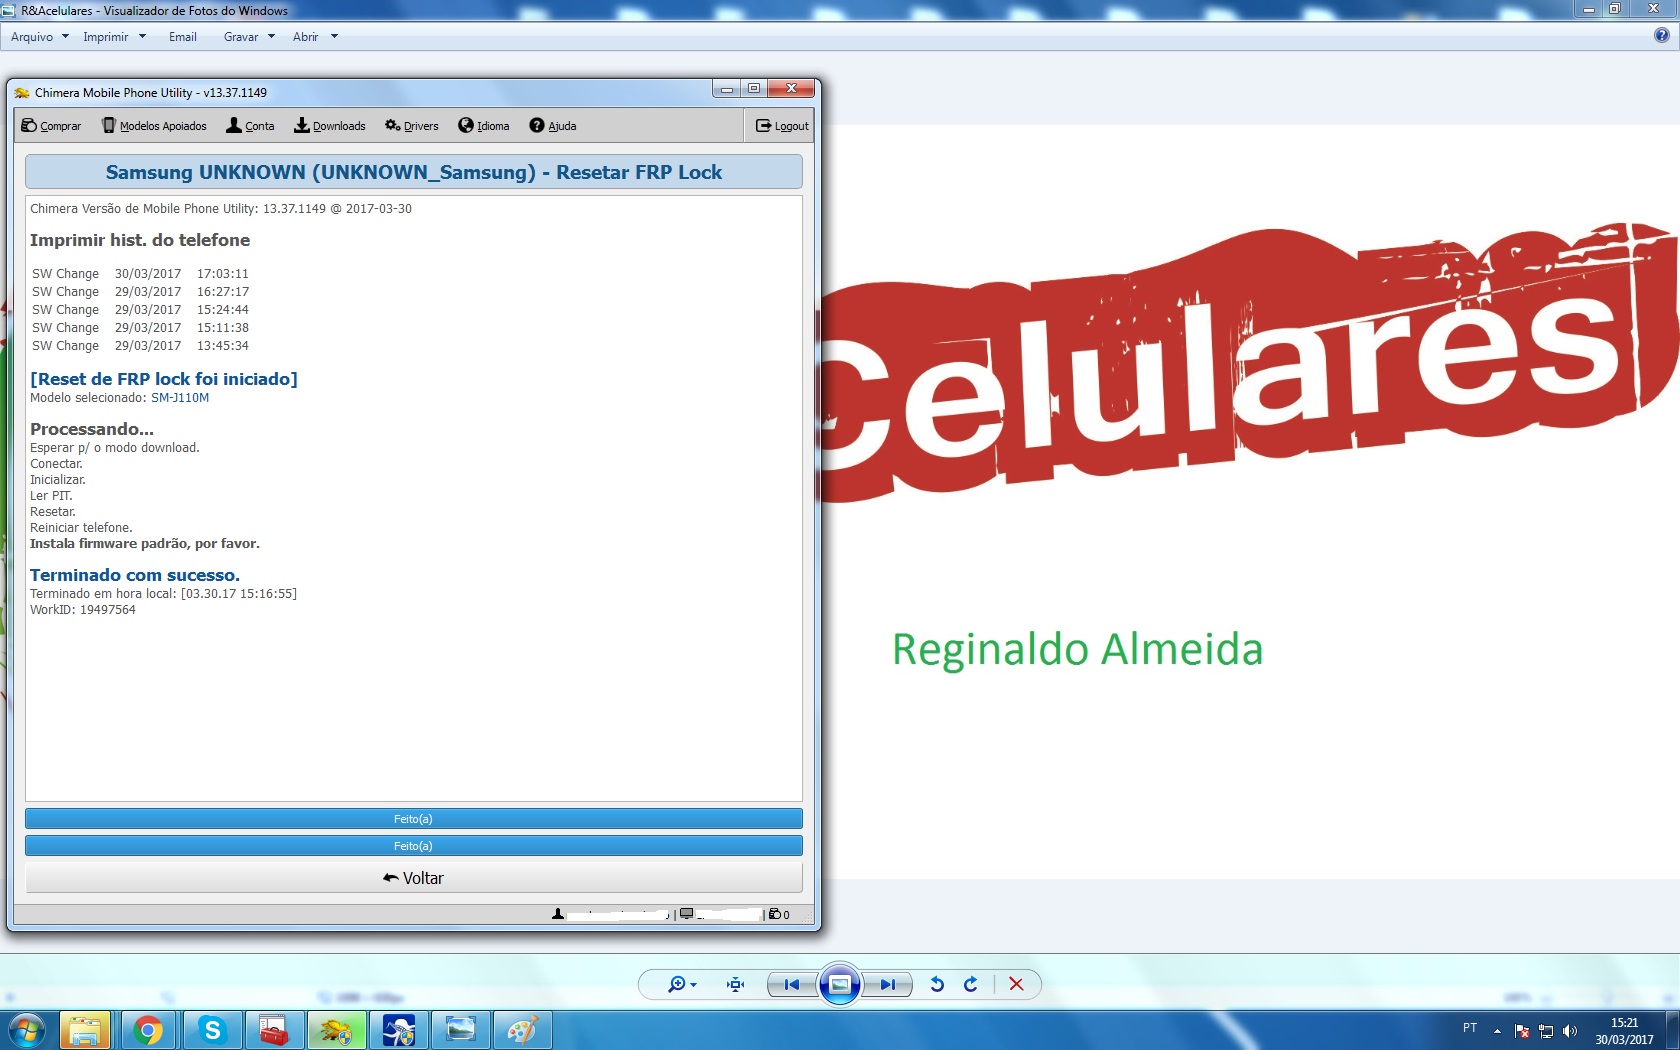Open the Arquivo menu
This screenshot has width=1680, height=1050.
tap(32, 37)
